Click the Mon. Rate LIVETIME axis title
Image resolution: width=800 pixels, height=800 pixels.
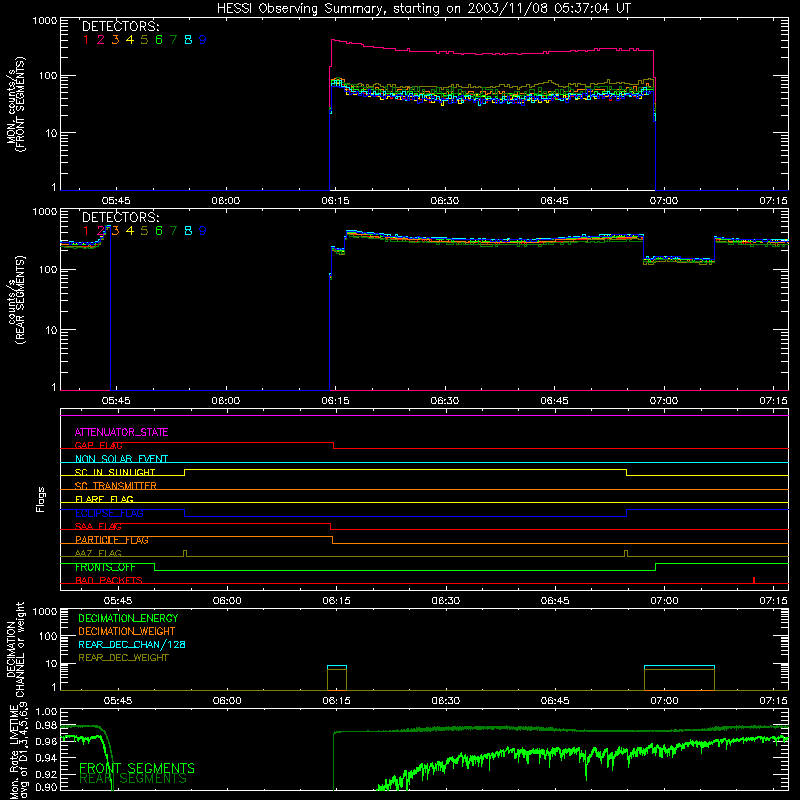click(18, 750)
